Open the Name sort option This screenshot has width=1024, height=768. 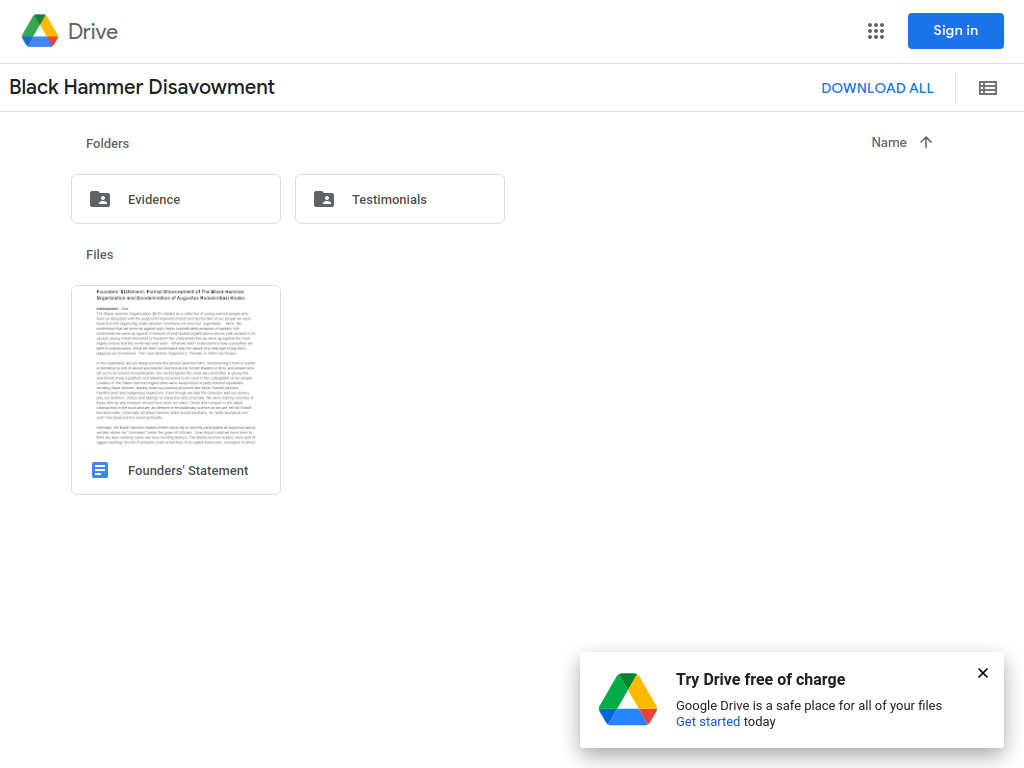pos(889,142)
